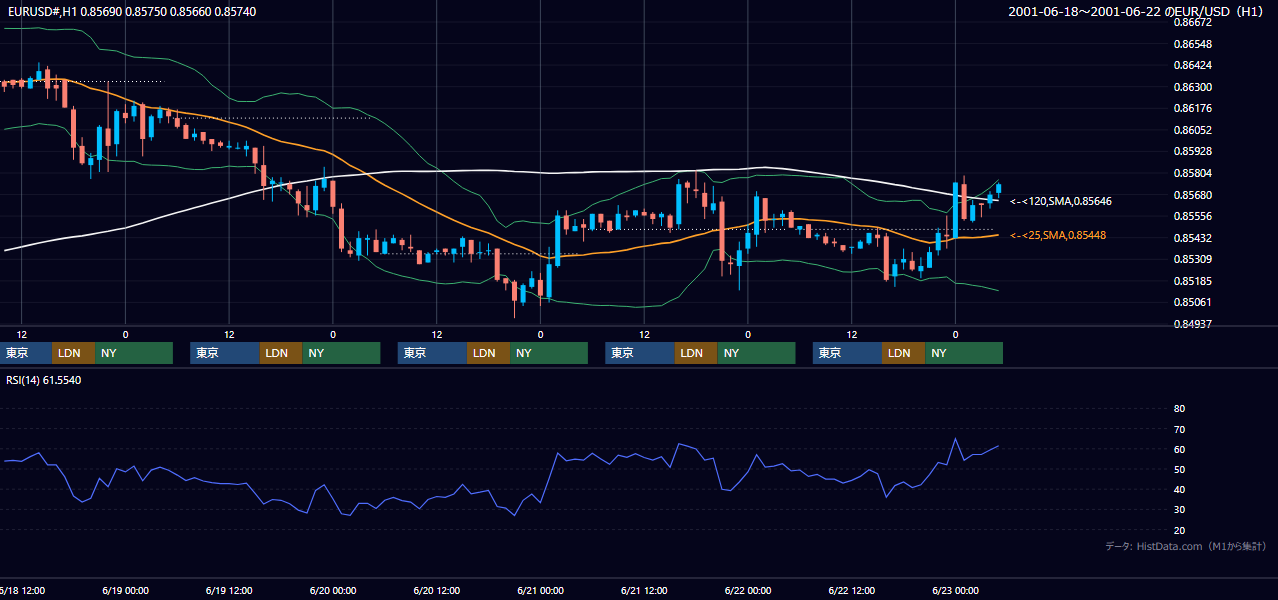Image resolution: width=1278 pixels, height=600 pixels.
Task: Click price axis value 0.85309
Action: point(1192,259)
